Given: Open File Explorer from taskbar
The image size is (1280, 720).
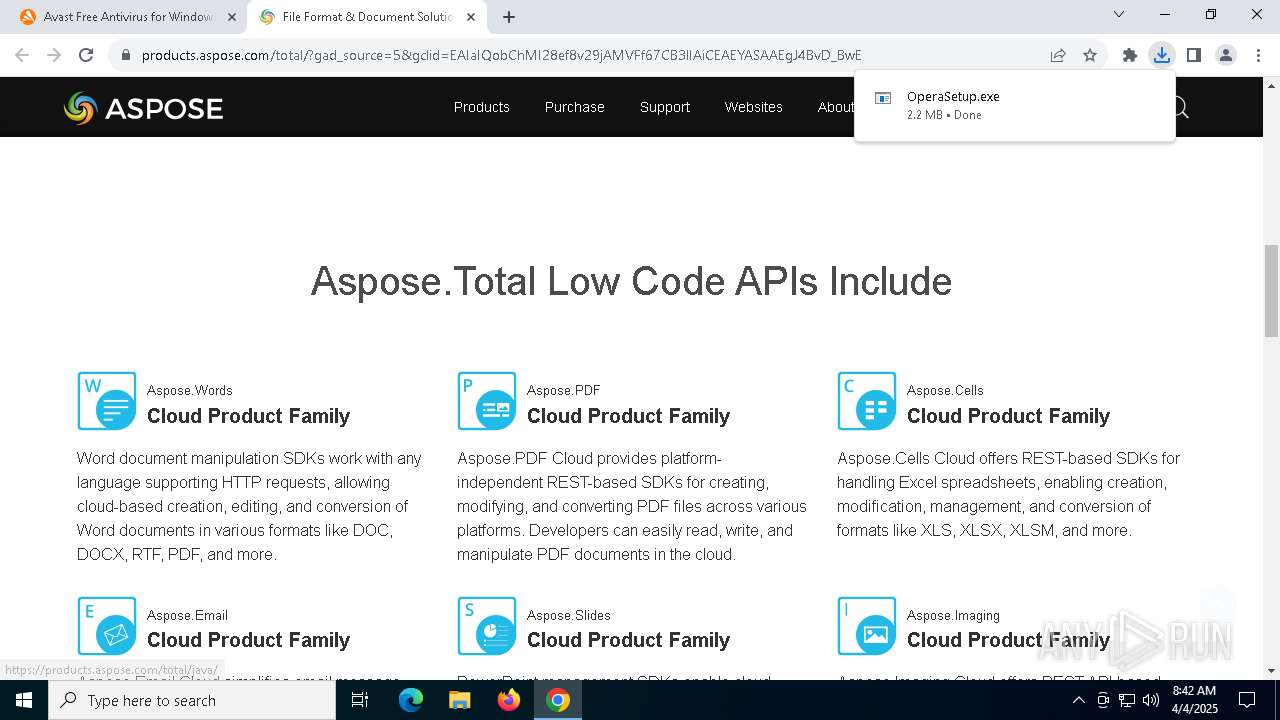Looking at the screenshot, I should coord(460,700).
